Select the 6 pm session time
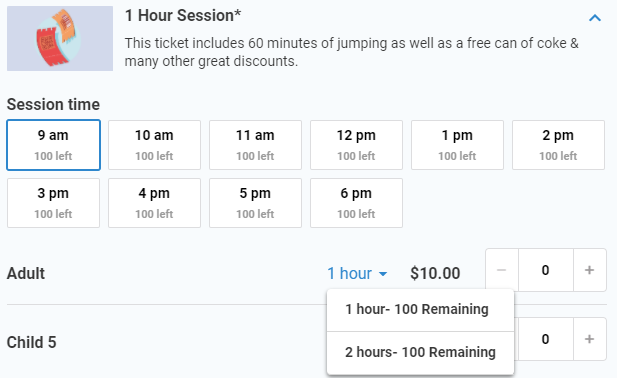This screenshot has height=378, width=617. pos(356,203)
